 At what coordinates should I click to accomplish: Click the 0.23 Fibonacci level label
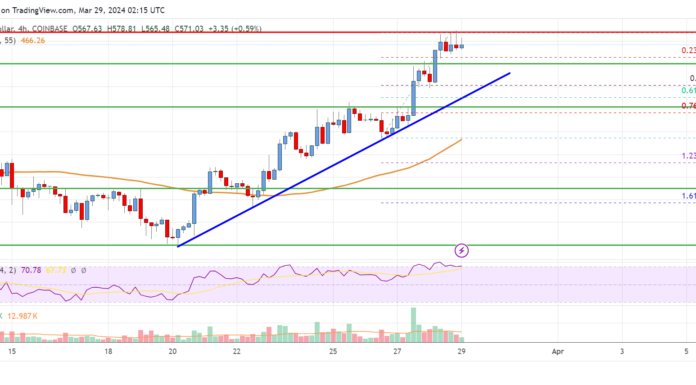(x=688, y=51)
